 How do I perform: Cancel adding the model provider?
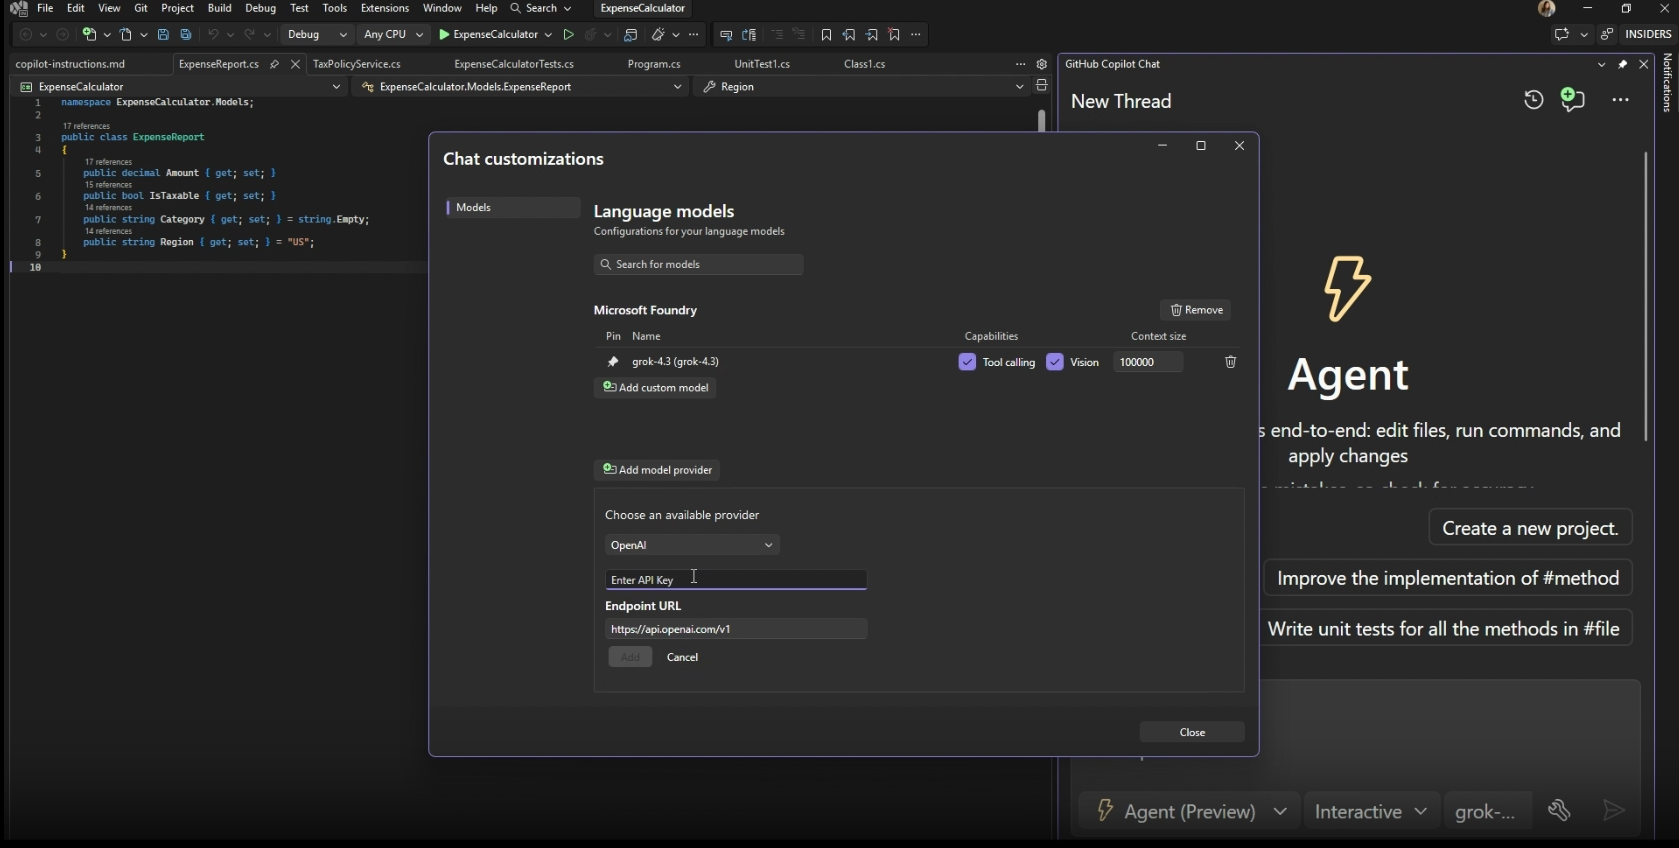coord(682,657)
